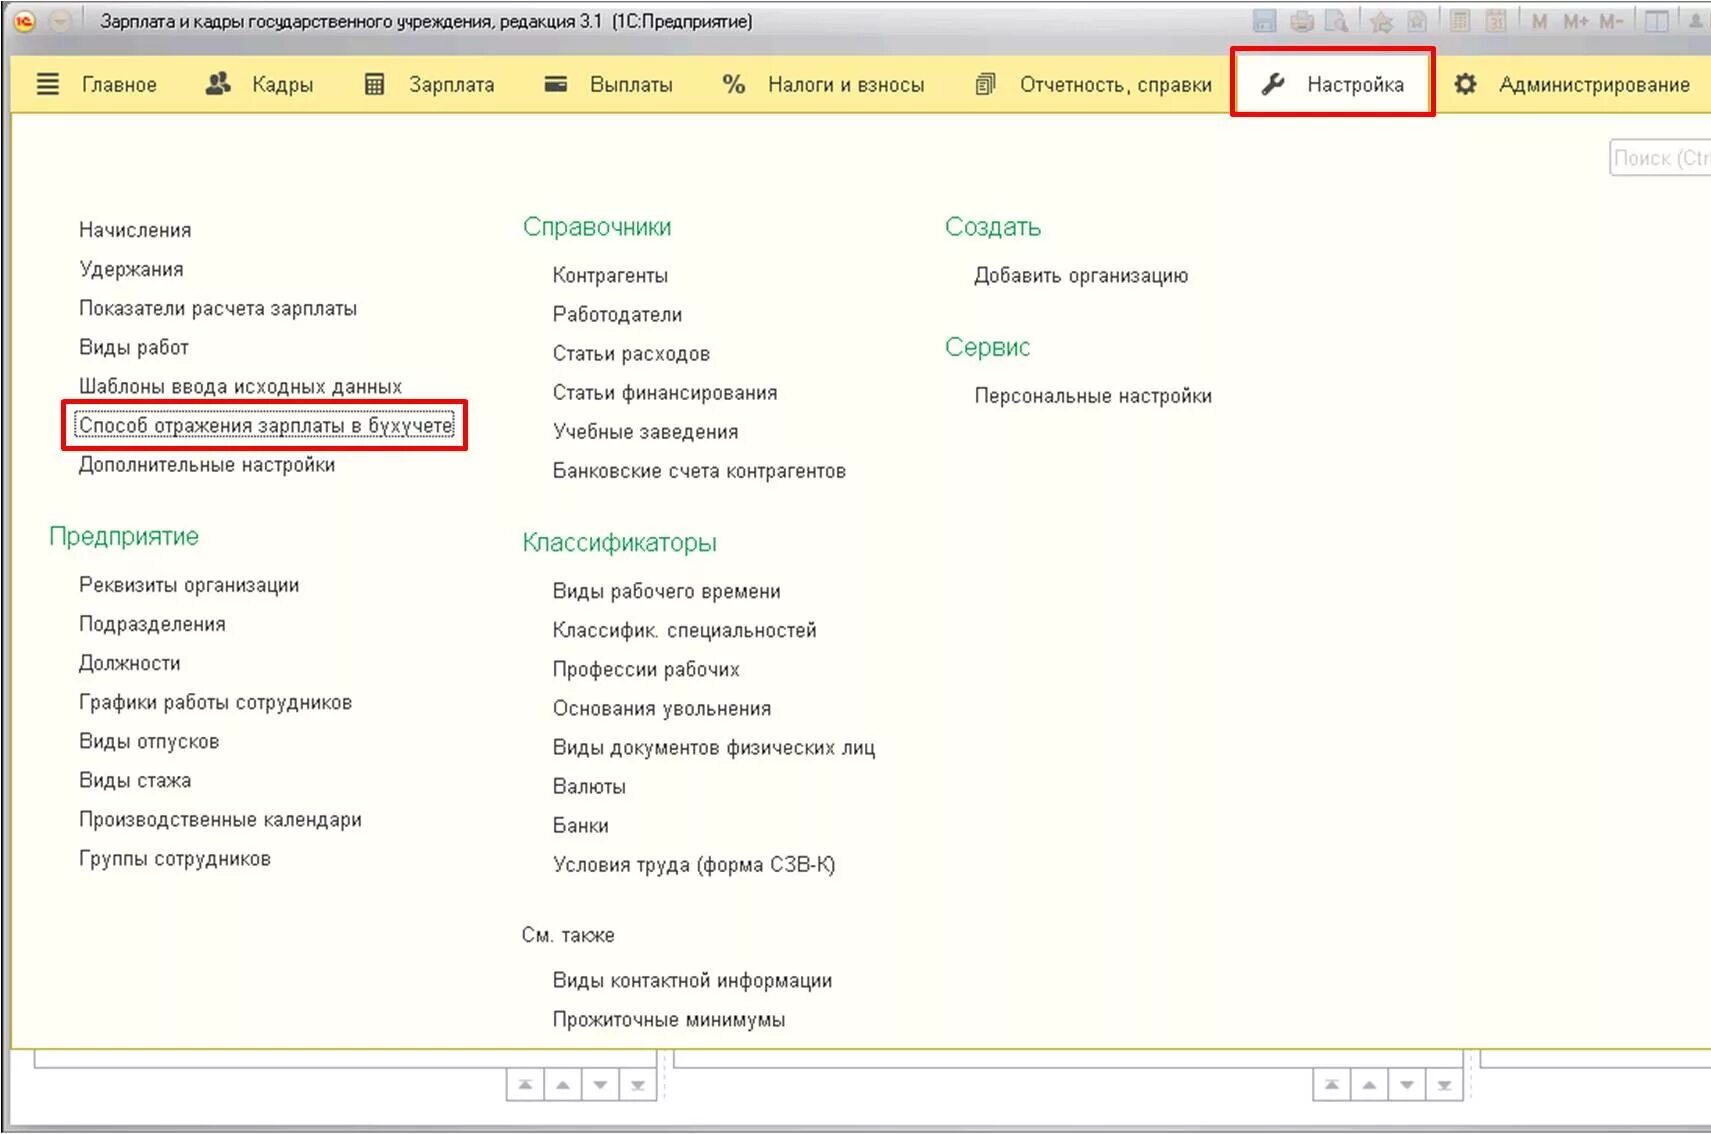The width and height of the screenshot is (1711, 1134).
Task: Click the Save diskette icon in title bar
Action: 1264,21
